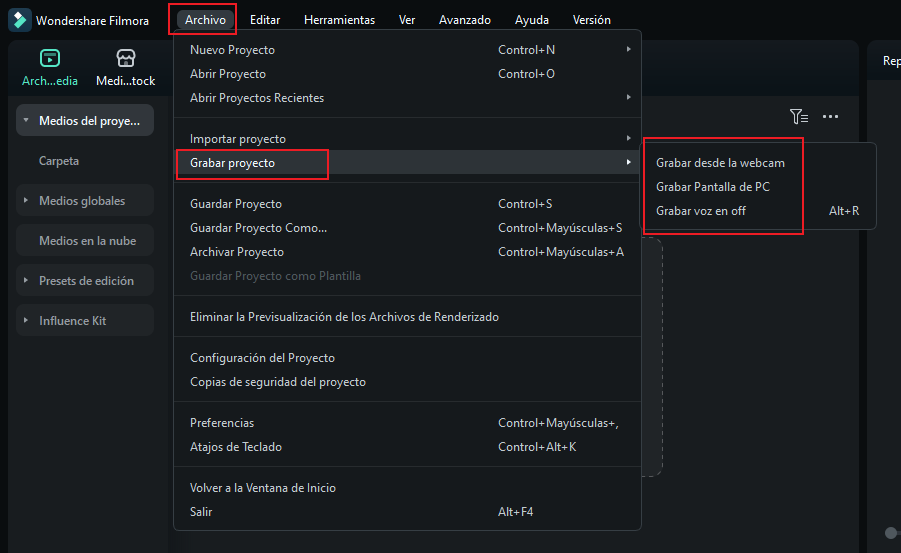The height and width of the screenshot is (553, 901).
Task: Select Salir to quit Filmora
Action: click(407, 512)
